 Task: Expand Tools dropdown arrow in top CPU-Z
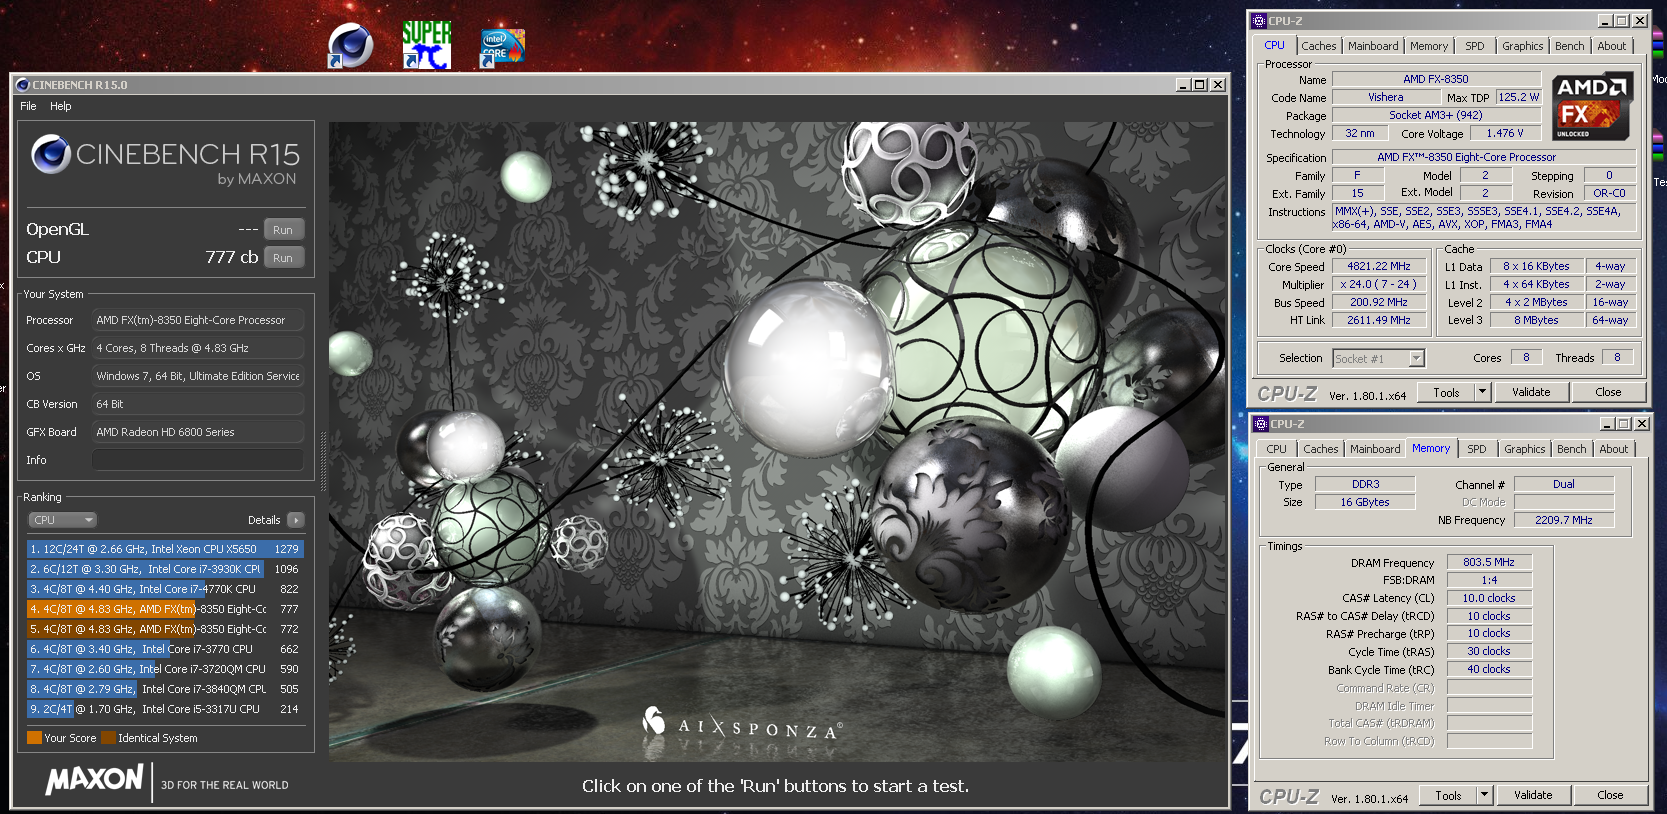coord(1483,392)
